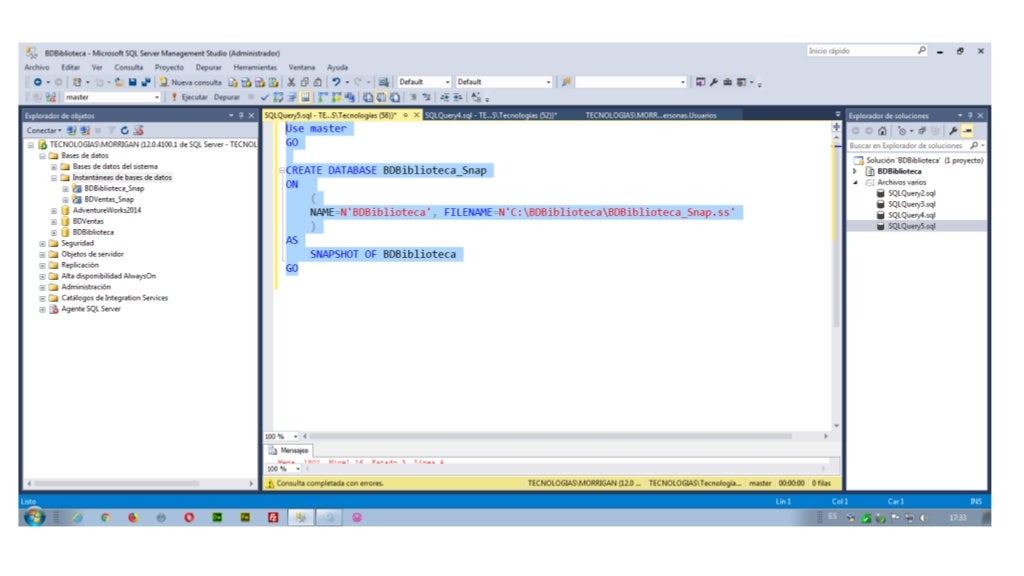
Task: Click the Copy icon in the toolbar
Action: (x=304, y=82)
